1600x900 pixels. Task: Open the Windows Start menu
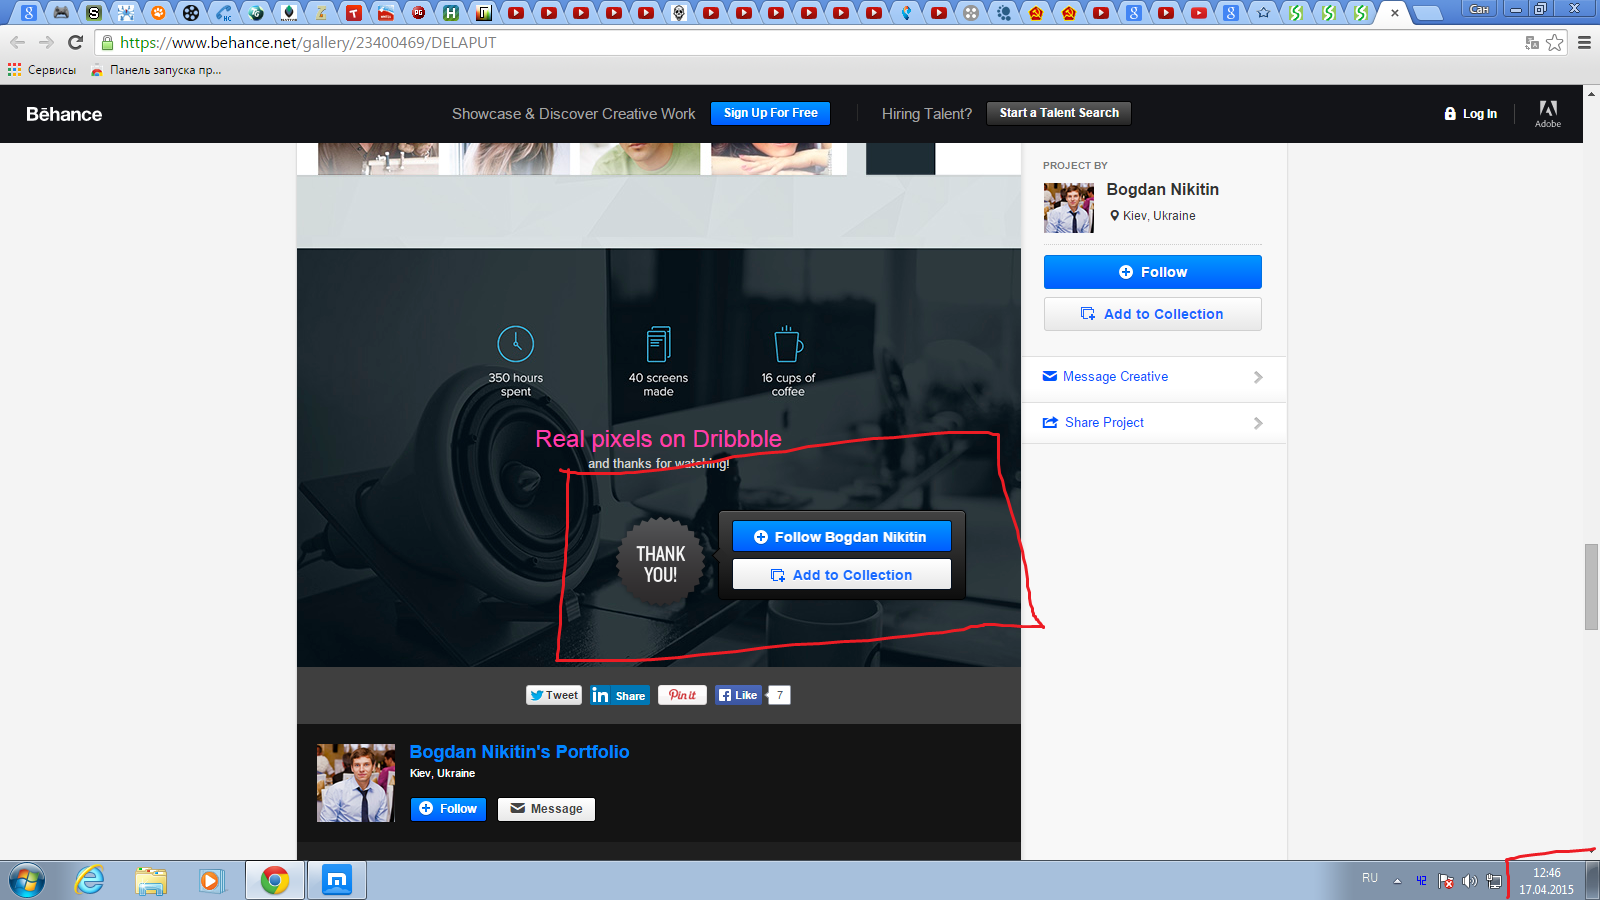27,881
